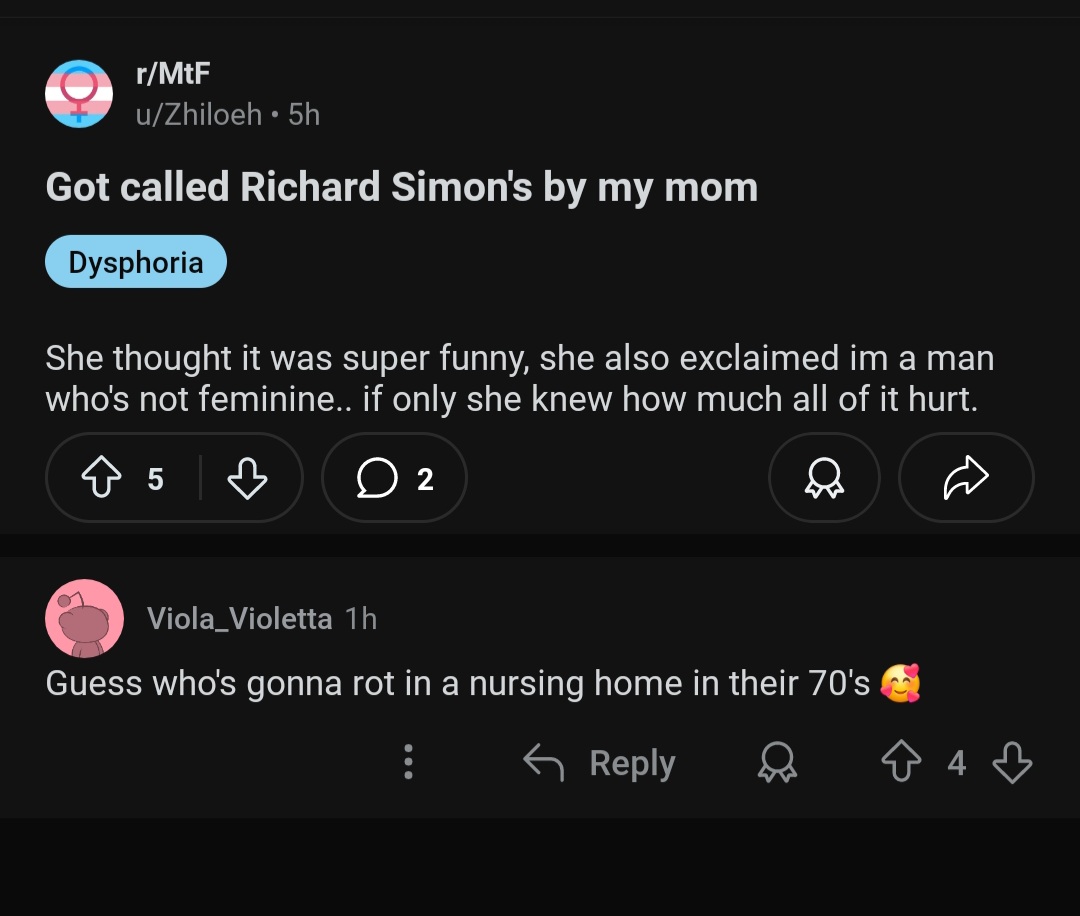The image size is (1080, 916).
Task: Tap the reply arrow icon
Action: [x=543, y=764]
